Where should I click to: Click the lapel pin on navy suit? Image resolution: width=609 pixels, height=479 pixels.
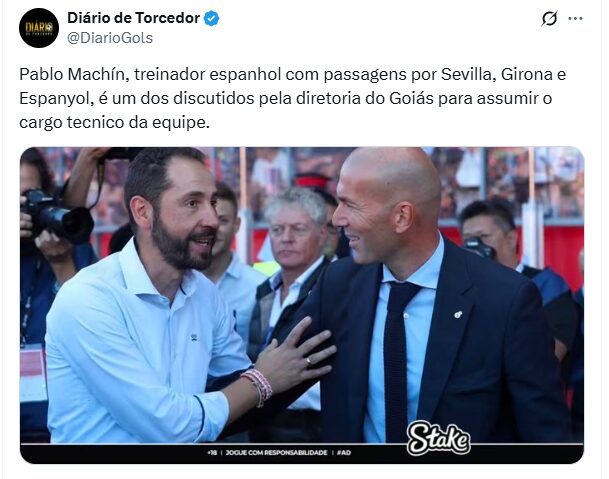[x=458, y=314]
